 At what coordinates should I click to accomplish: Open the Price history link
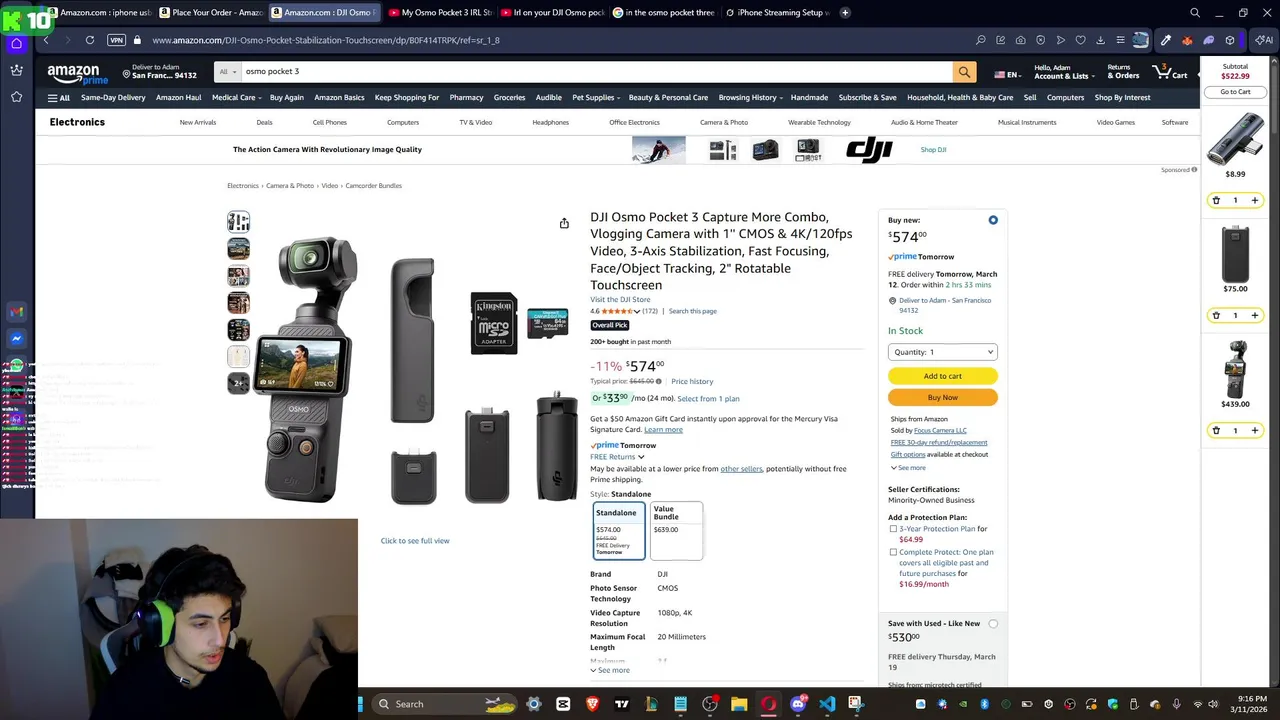coord(692,381)
